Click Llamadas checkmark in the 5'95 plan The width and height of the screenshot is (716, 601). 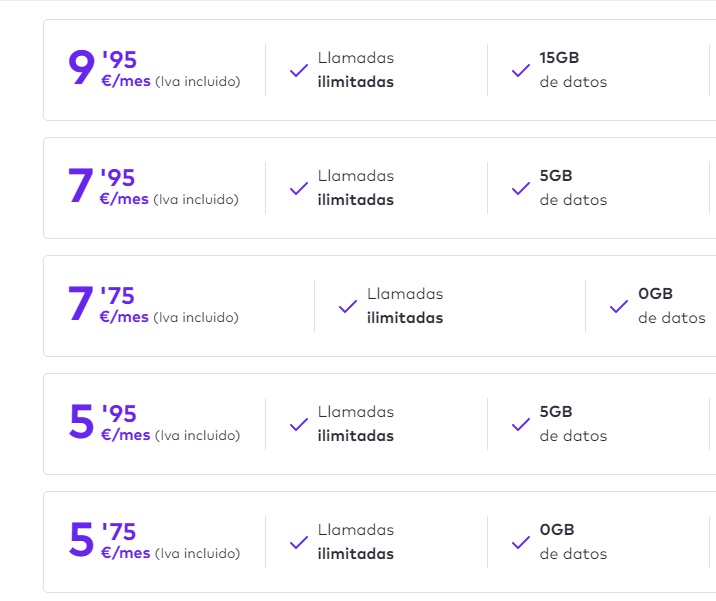[298, 425]
